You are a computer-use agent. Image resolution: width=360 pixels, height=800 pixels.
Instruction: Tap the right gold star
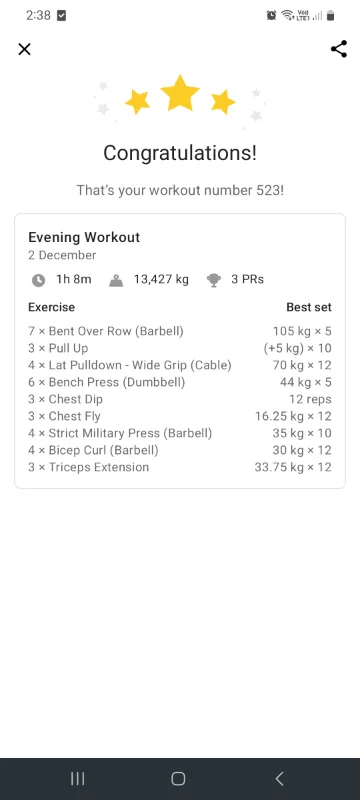(x=223, y=102)
